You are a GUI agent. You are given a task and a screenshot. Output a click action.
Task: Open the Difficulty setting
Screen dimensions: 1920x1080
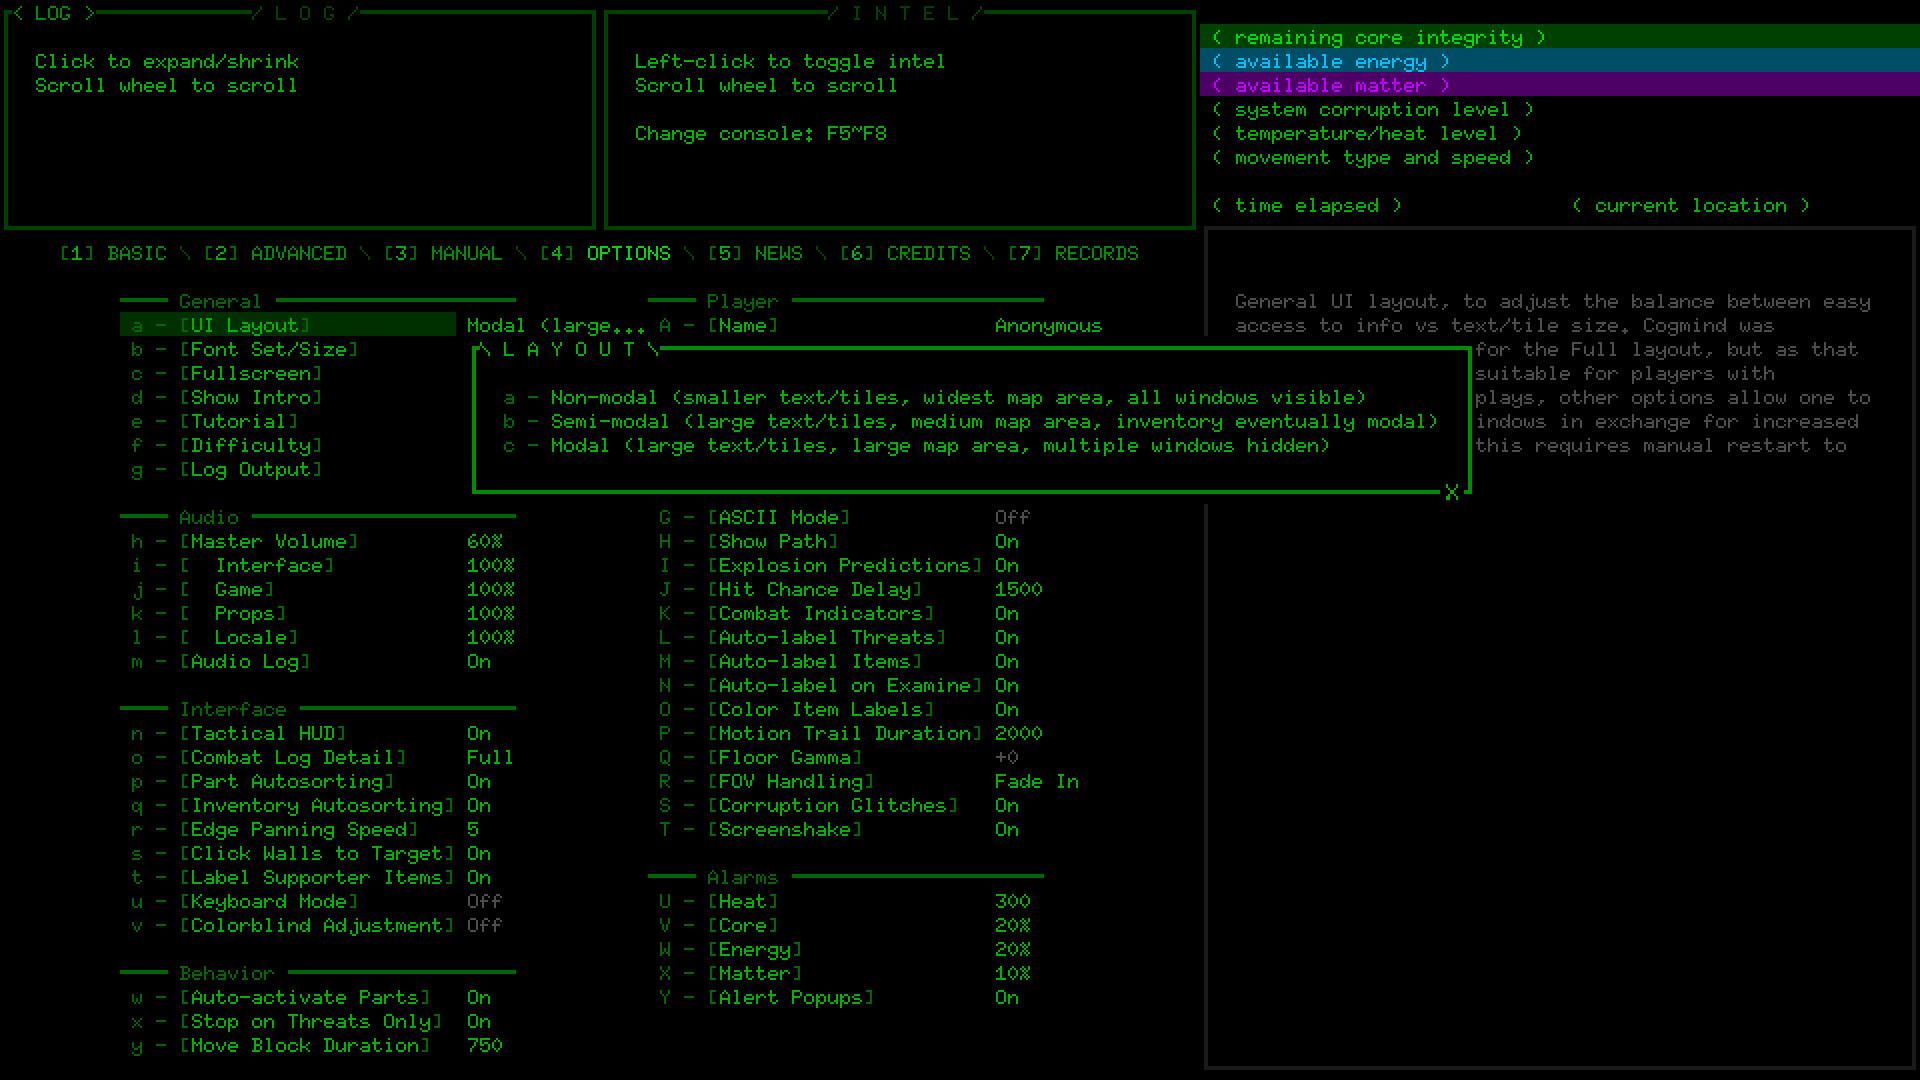coord(248,445)
